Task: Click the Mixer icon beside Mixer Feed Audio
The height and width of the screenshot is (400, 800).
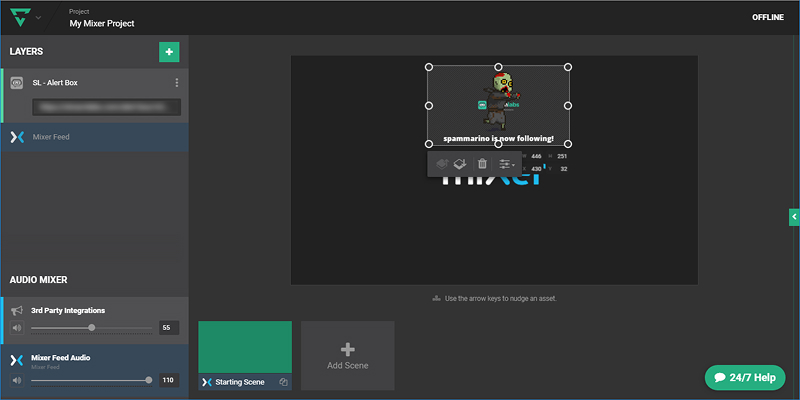Action: (x=17, y=361)
